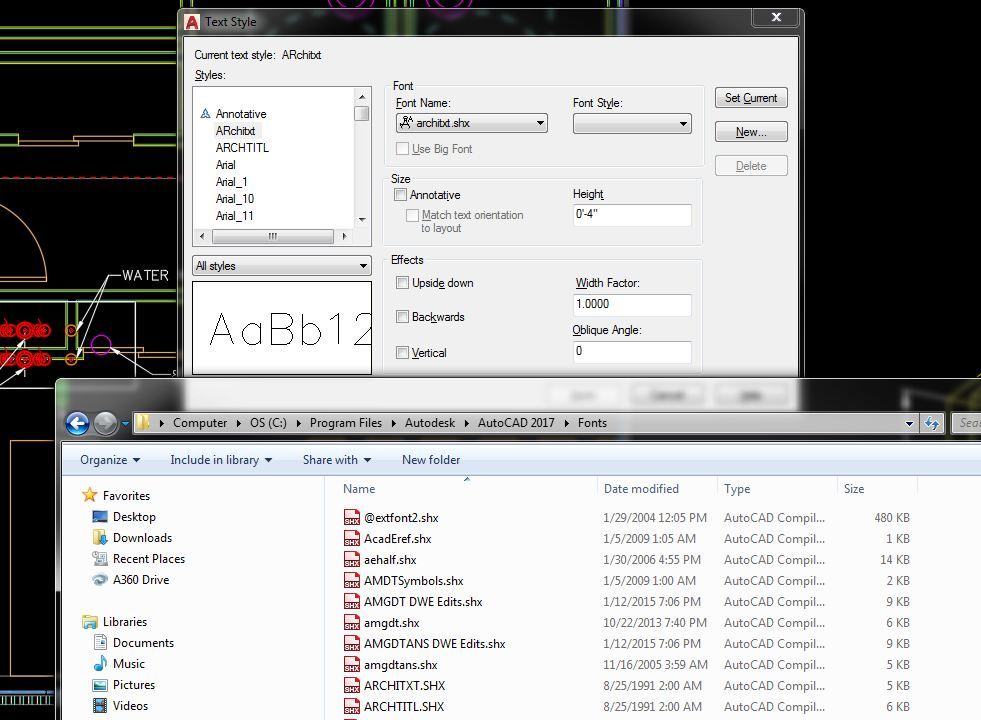Screen dimensions: 981x720
Task: Click the OS (C:) breadcrumb segment
Action: click(268, 423)
